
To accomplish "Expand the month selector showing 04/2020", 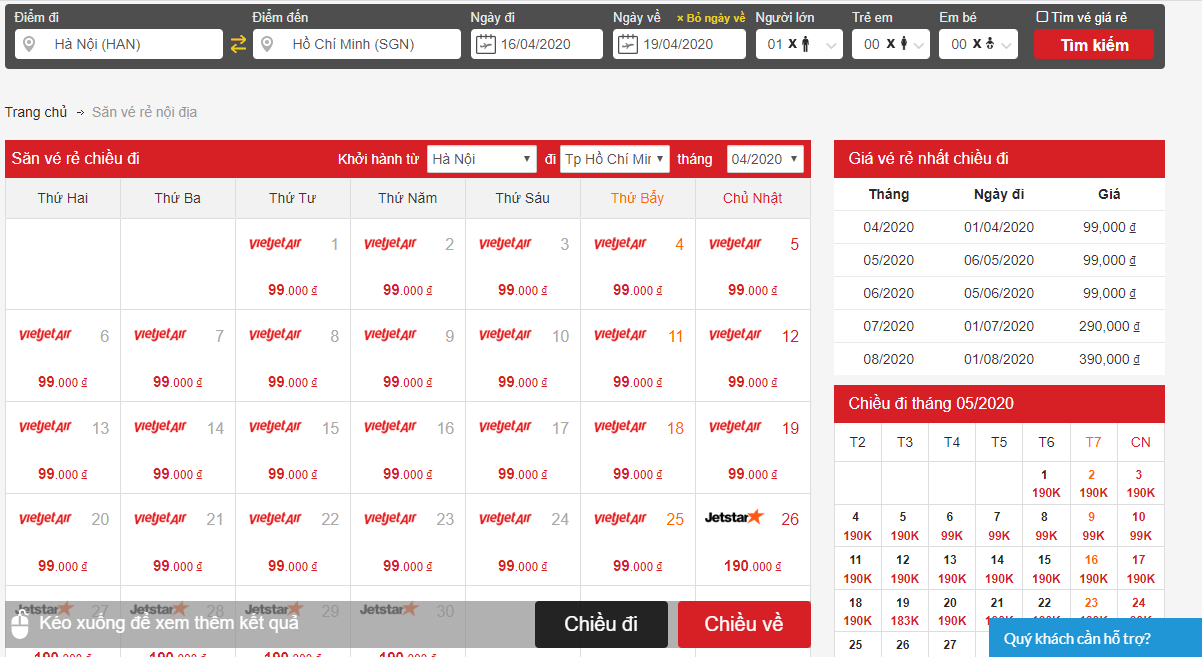I will coord(765,159).
